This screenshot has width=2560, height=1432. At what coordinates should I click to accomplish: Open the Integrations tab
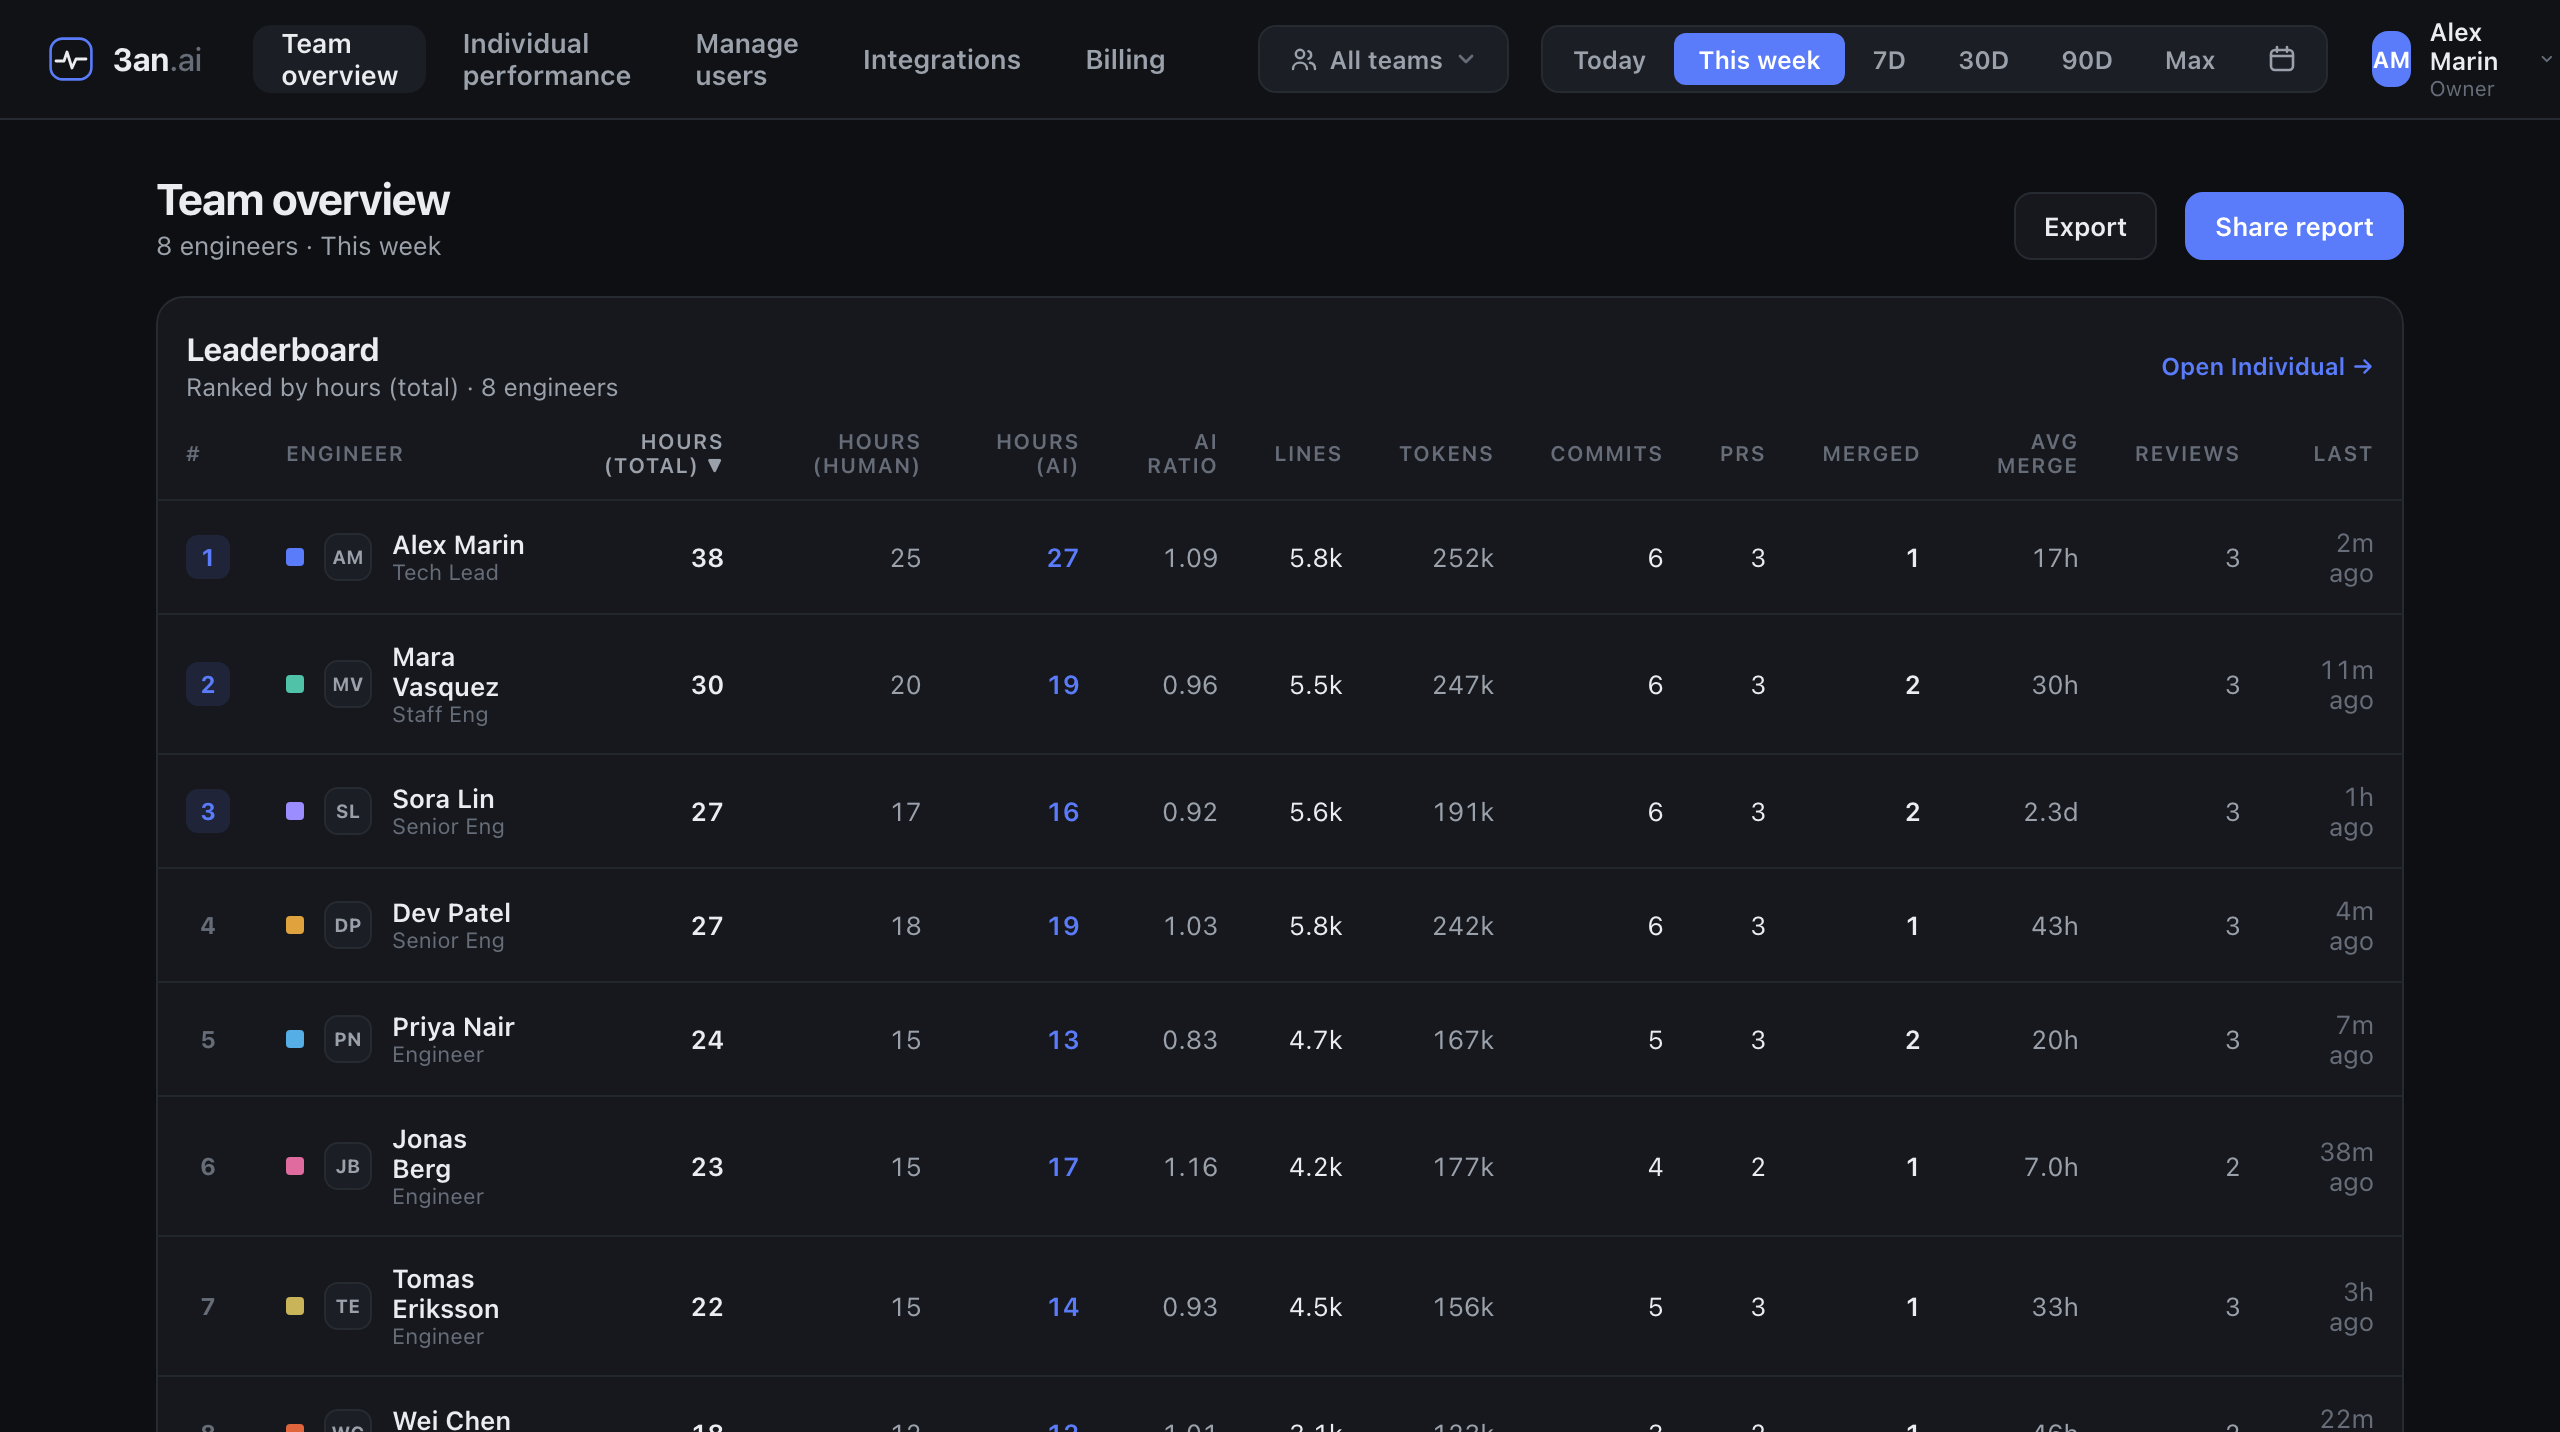941,59
